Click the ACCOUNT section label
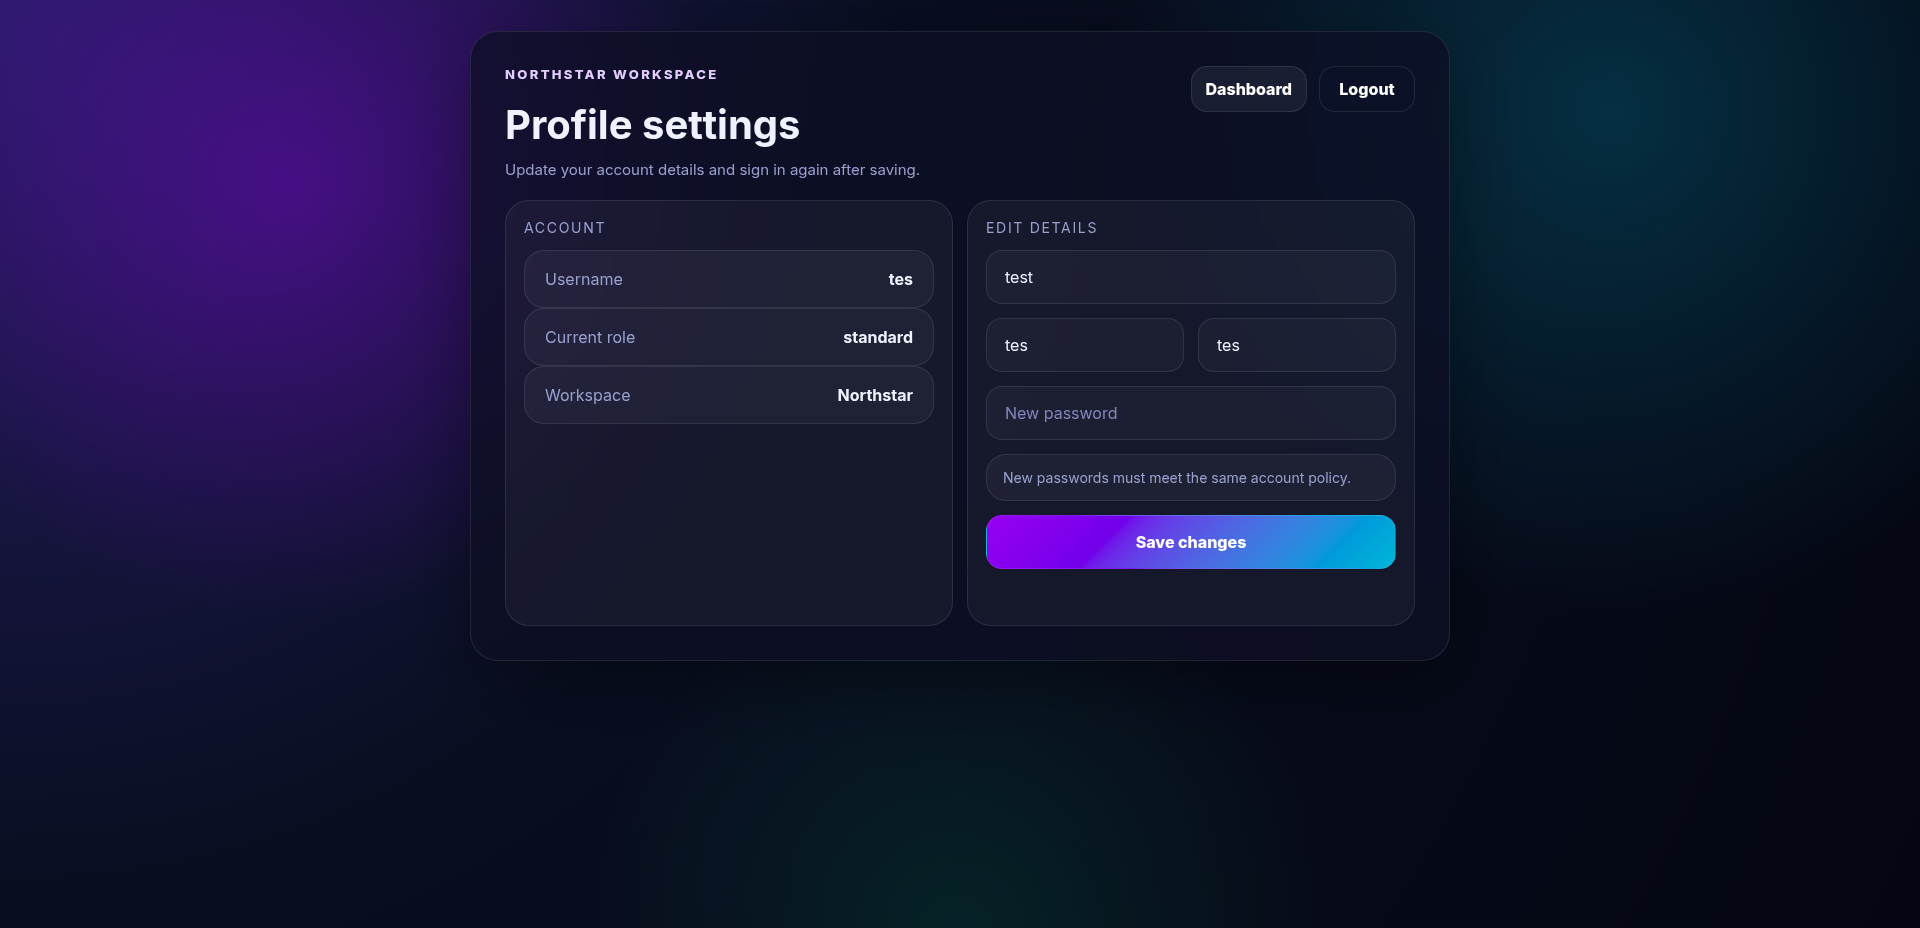1920x928 pixels. [x=564, y=228]
